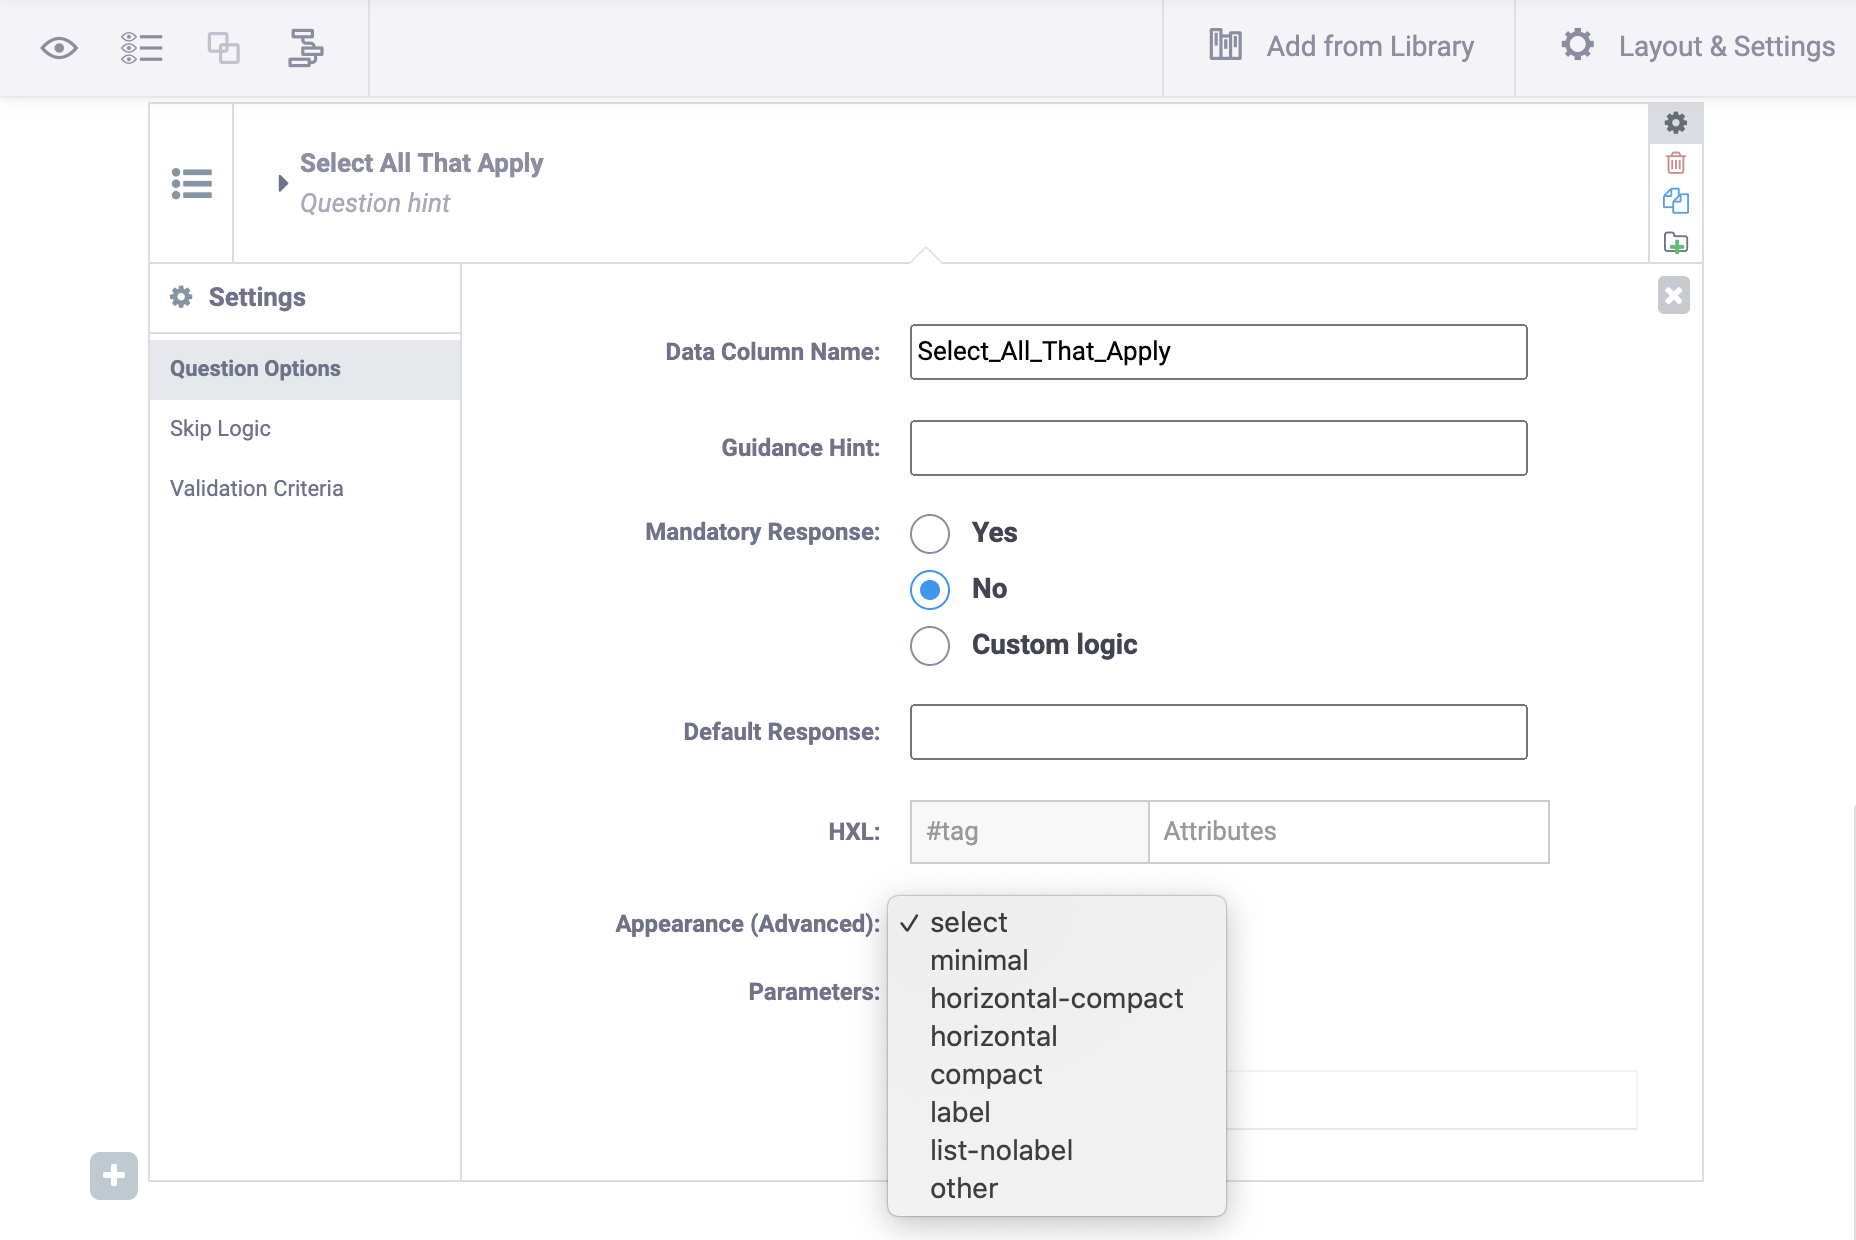Choose minimal from the appearance dropdown
The height and width of the screenshot is (1240, 1856).
click(x=979, y=960)
